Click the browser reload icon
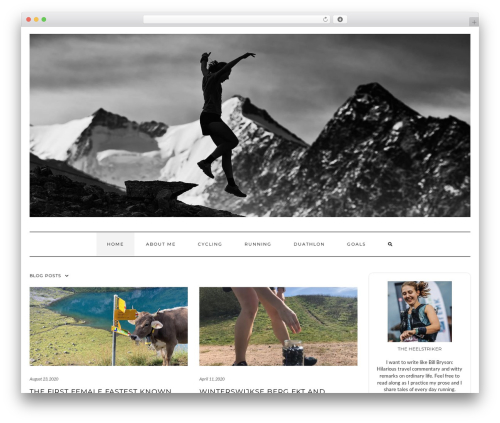The width and height of the screenshot is (500, 423). pyautogui.click(x=325, y=19)
